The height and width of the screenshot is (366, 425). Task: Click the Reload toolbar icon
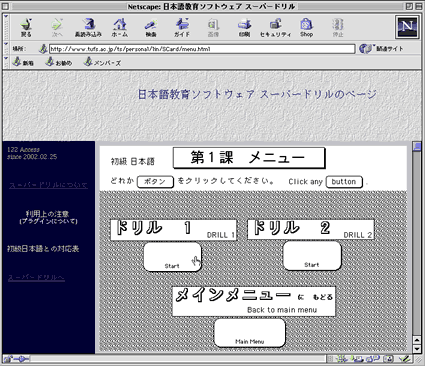88,27
